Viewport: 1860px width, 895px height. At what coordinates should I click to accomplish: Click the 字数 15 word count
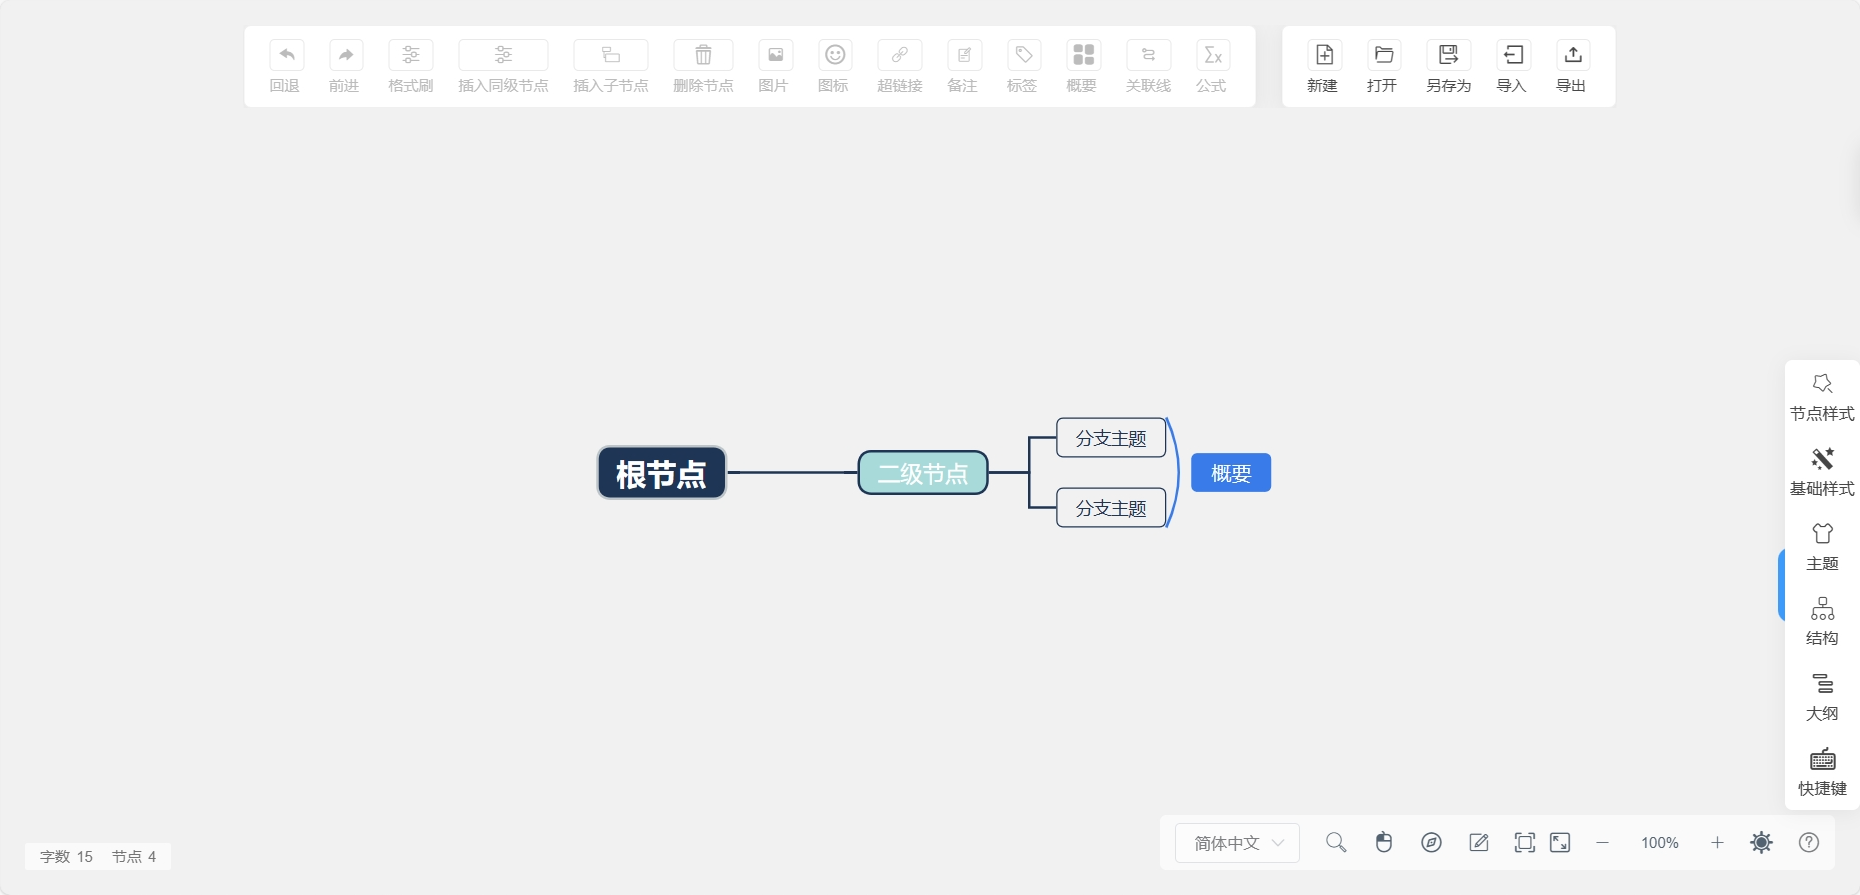tap(66, 857)
